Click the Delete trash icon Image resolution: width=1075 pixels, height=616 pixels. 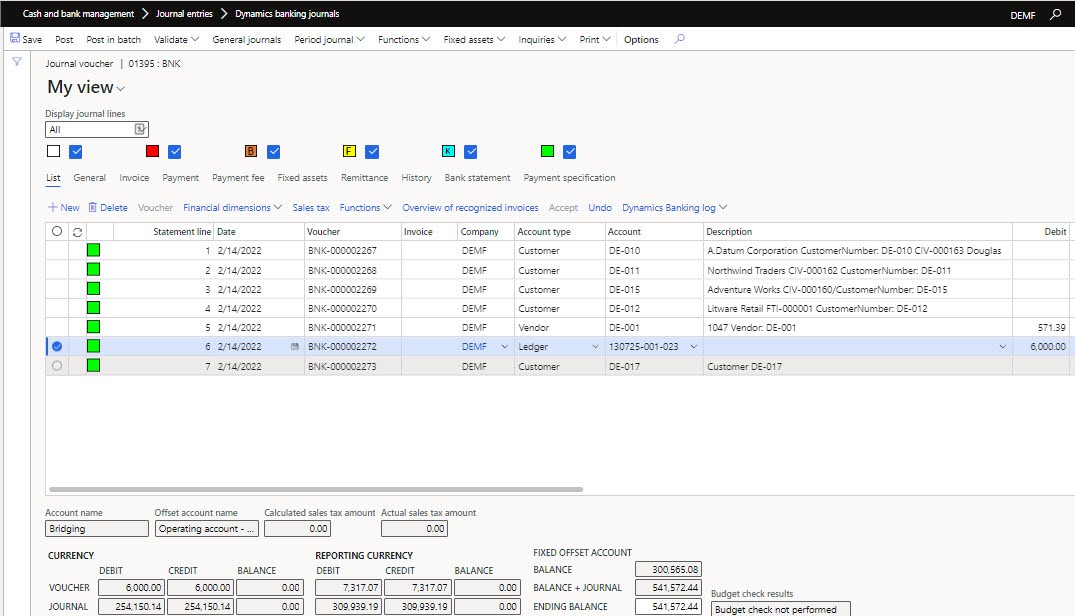[x=93, y=208]
